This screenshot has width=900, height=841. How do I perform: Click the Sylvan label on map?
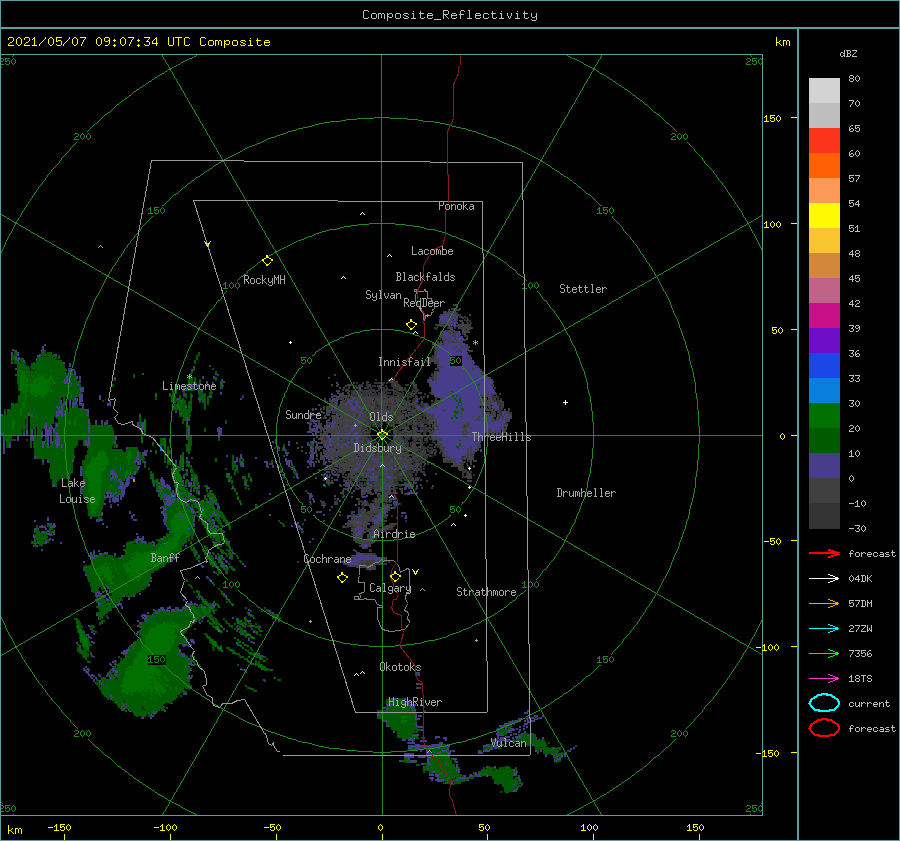click(x=383, y=295)
